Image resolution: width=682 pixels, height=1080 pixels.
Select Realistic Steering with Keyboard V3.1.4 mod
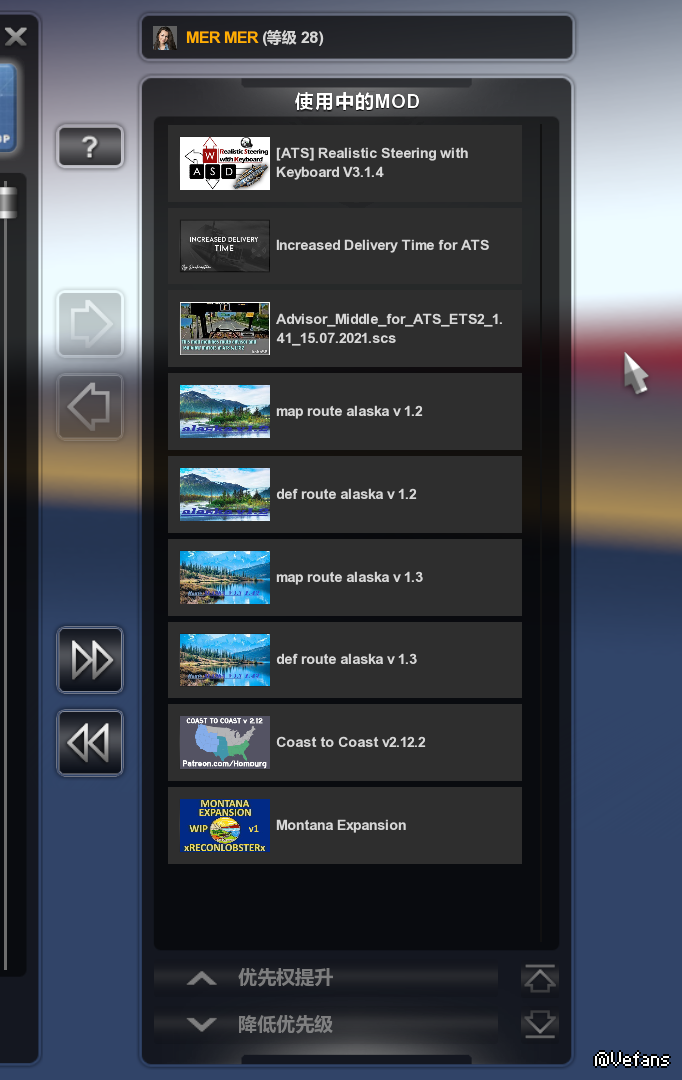click(x=344, y=163)
